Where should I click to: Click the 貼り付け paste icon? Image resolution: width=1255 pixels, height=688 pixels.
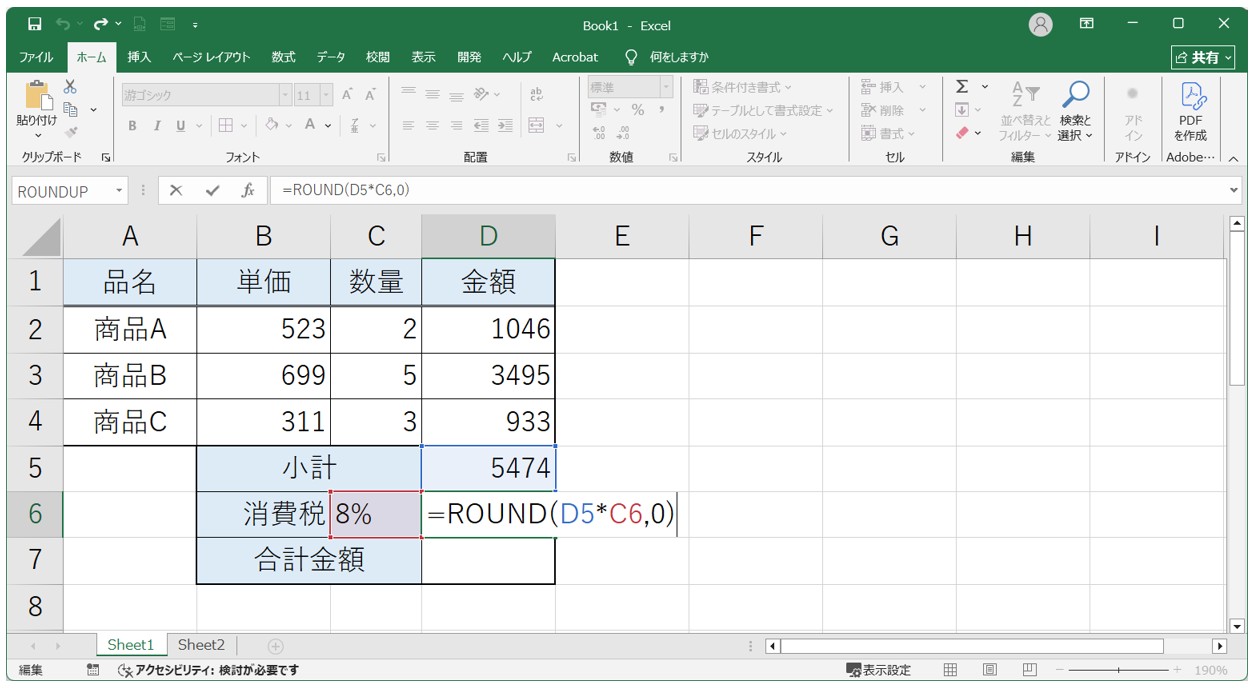coord(37,96)
